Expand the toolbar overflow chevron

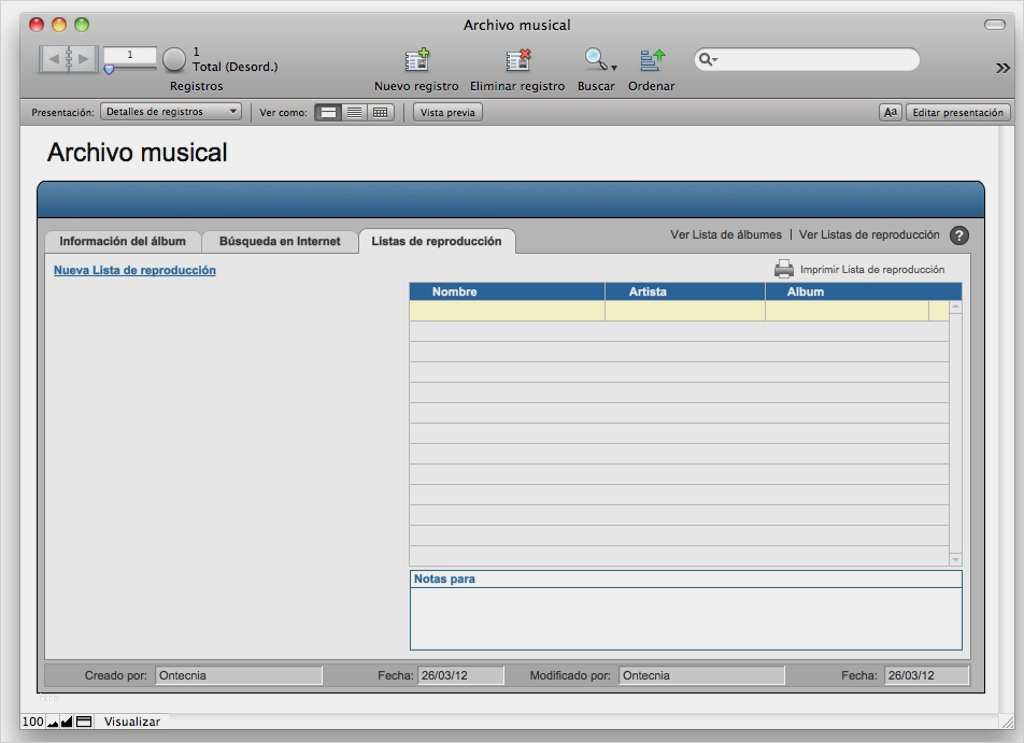tap(1002, 68)
